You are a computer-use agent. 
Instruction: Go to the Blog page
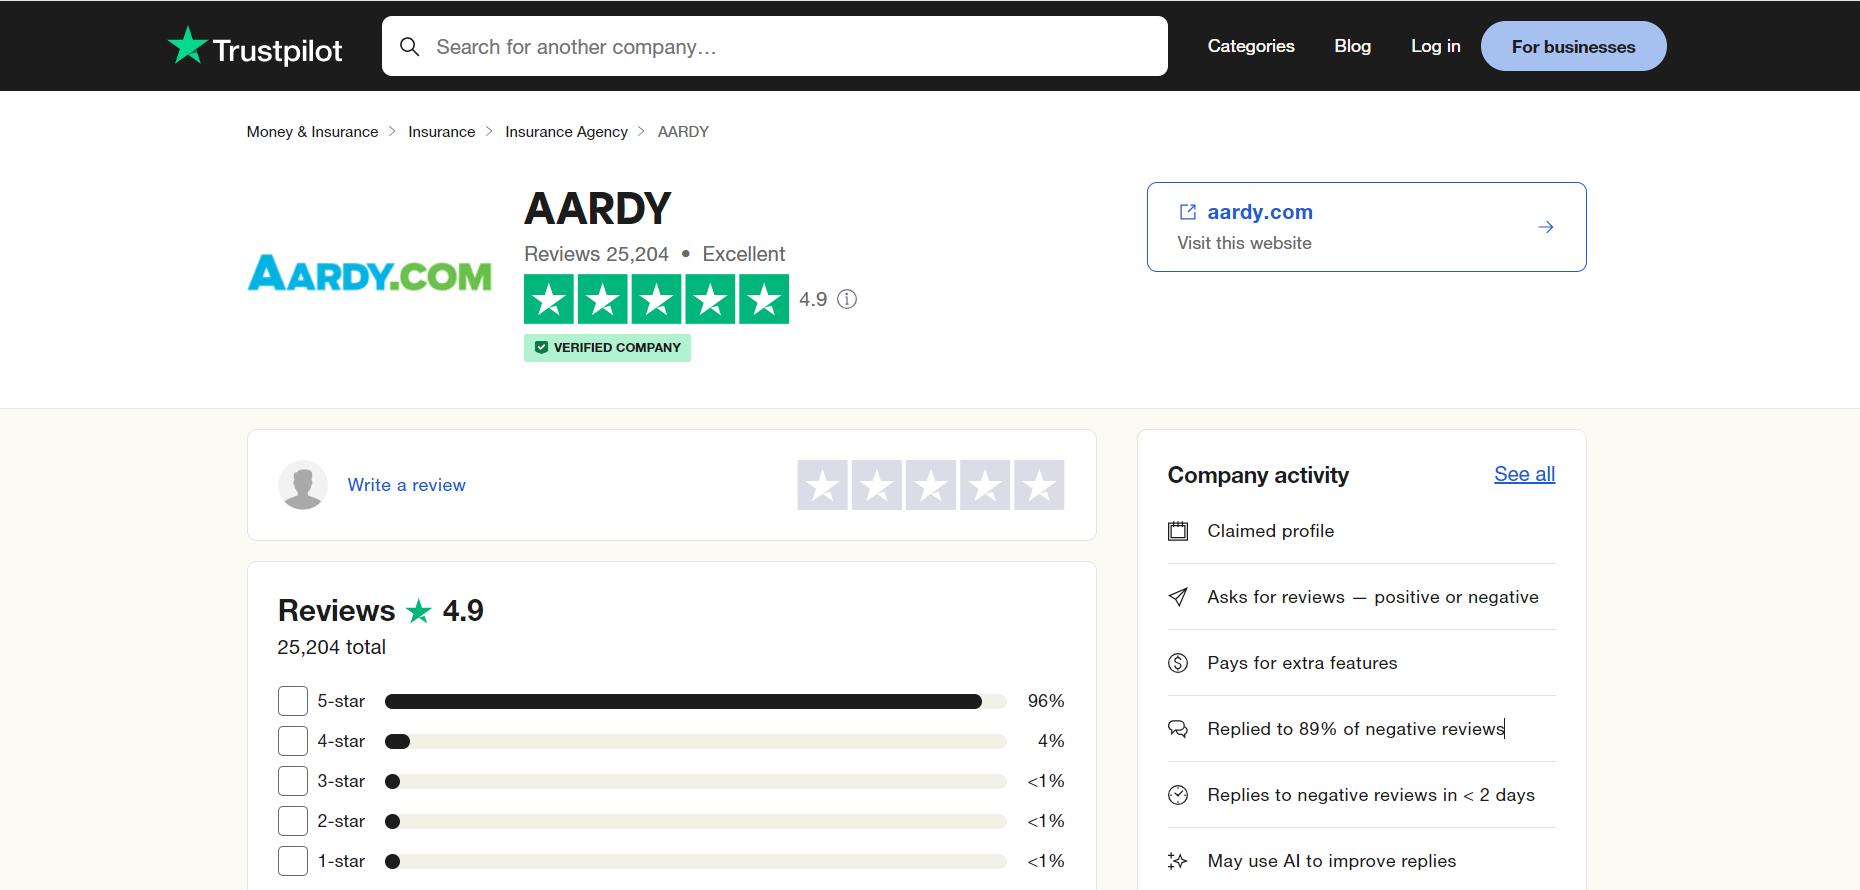tap(1352, 46)
